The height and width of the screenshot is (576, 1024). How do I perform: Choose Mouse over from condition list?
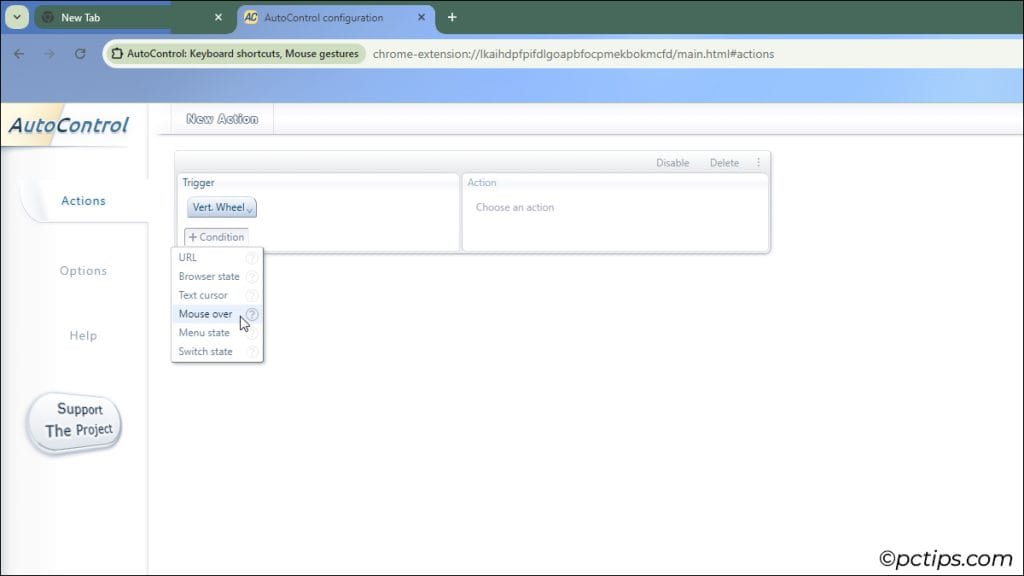point(205,314)
